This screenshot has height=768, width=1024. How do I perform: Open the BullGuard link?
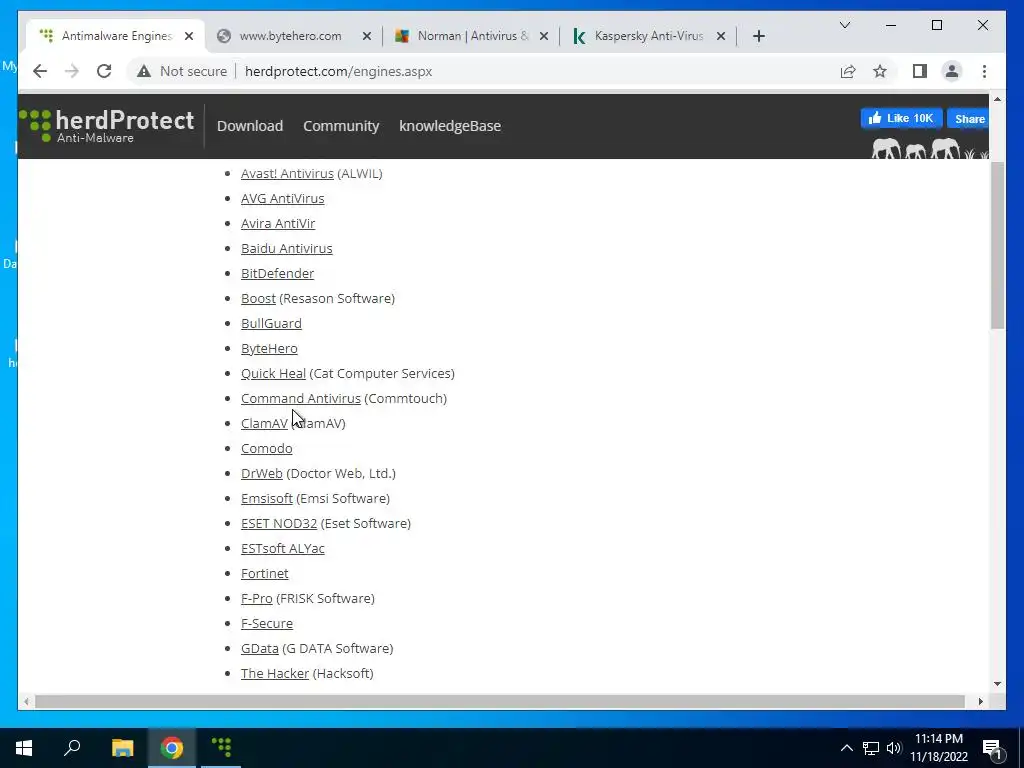[x=271, y=323]
